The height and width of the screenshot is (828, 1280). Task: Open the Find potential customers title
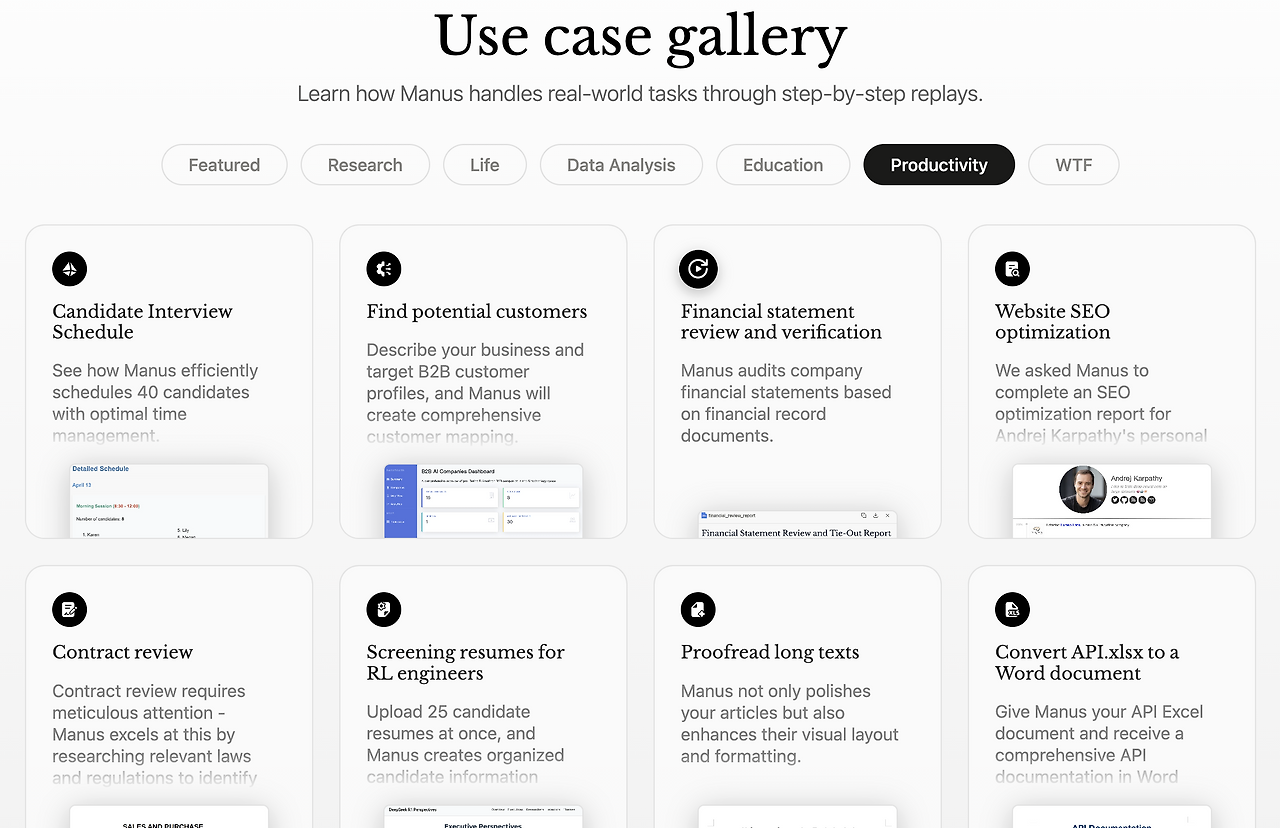click(477, 312)
